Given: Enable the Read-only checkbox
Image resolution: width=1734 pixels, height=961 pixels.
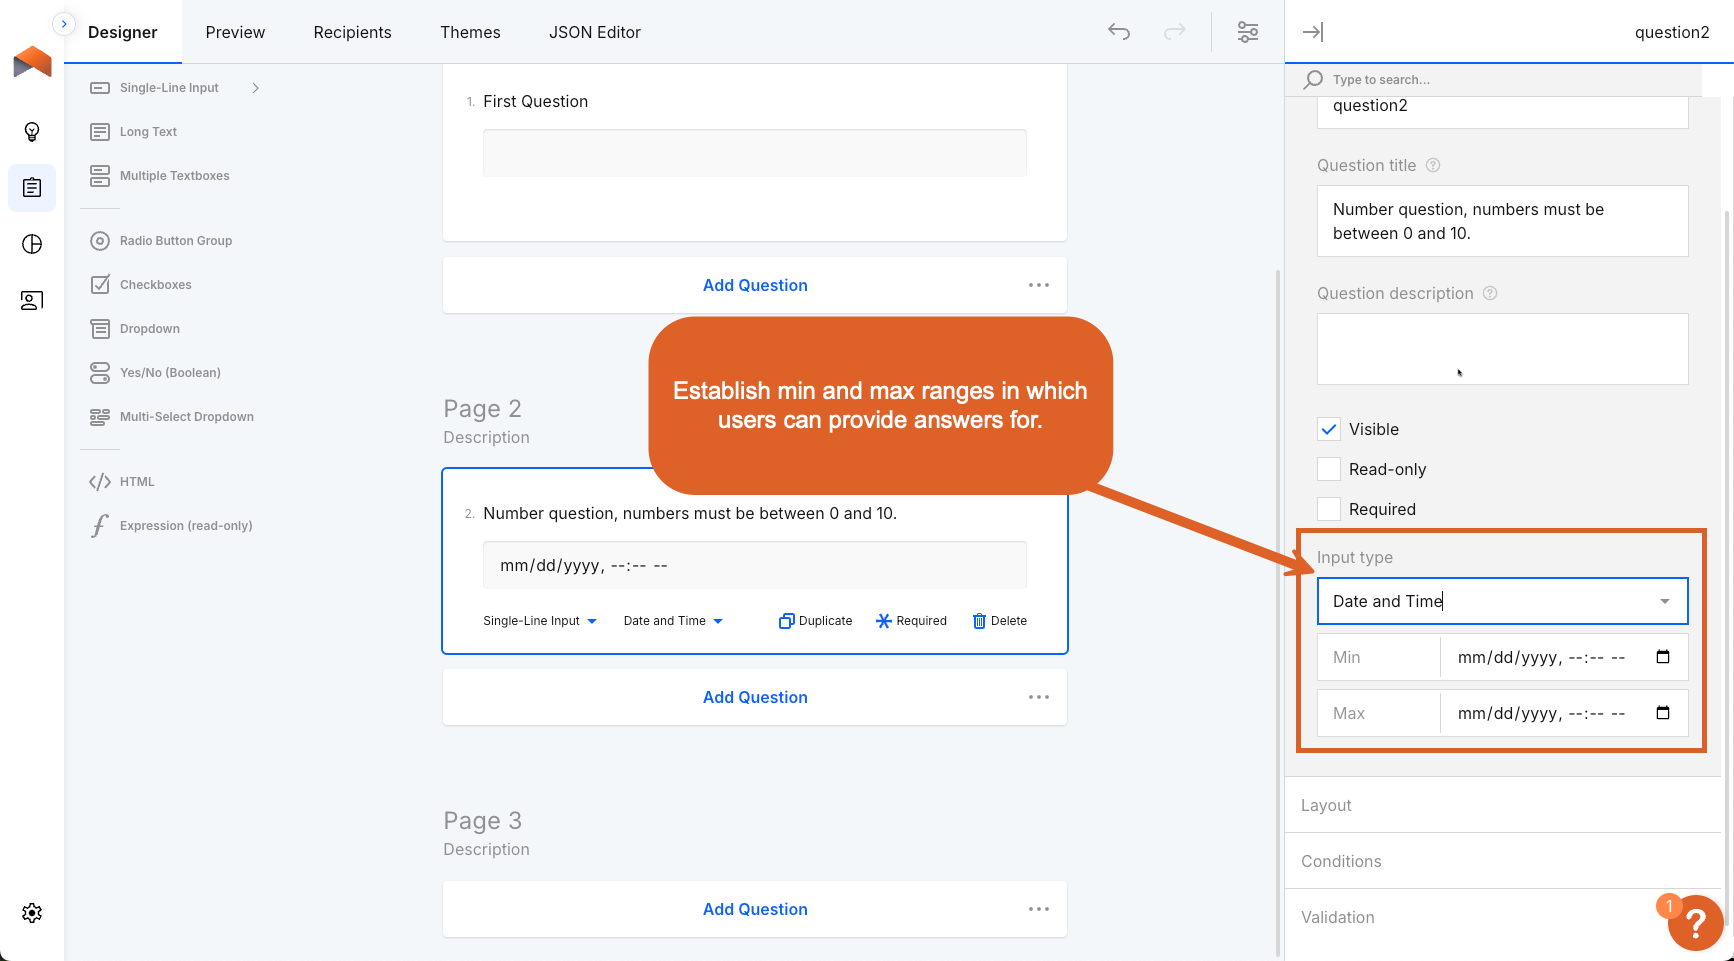Looking at the screenshot, I should [x=1329, y=470].
